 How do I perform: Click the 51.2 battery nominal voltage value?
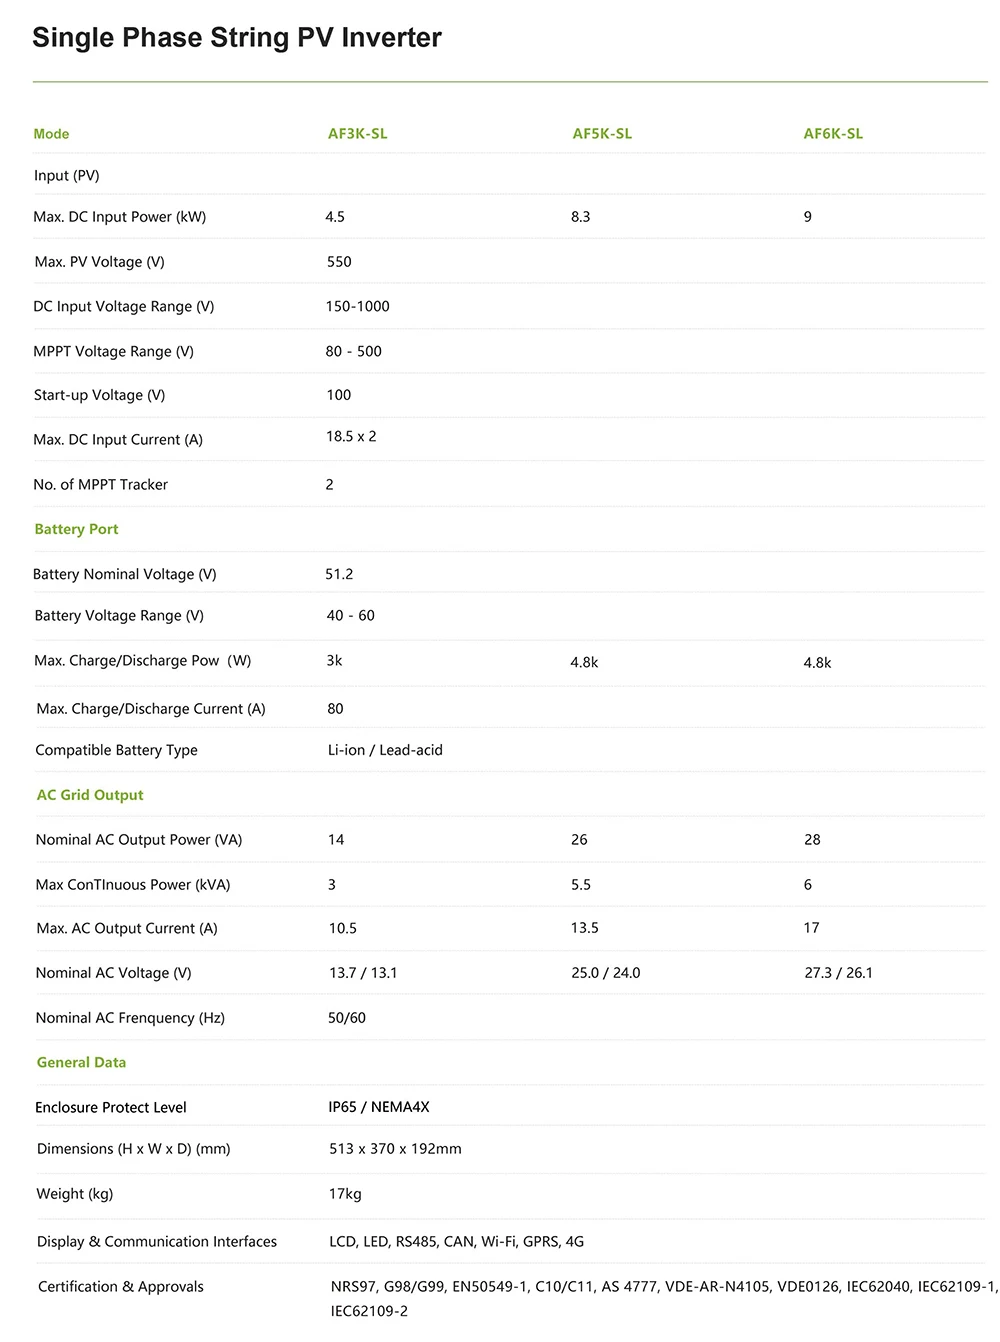pyautogui.click(x=339, y=574)
